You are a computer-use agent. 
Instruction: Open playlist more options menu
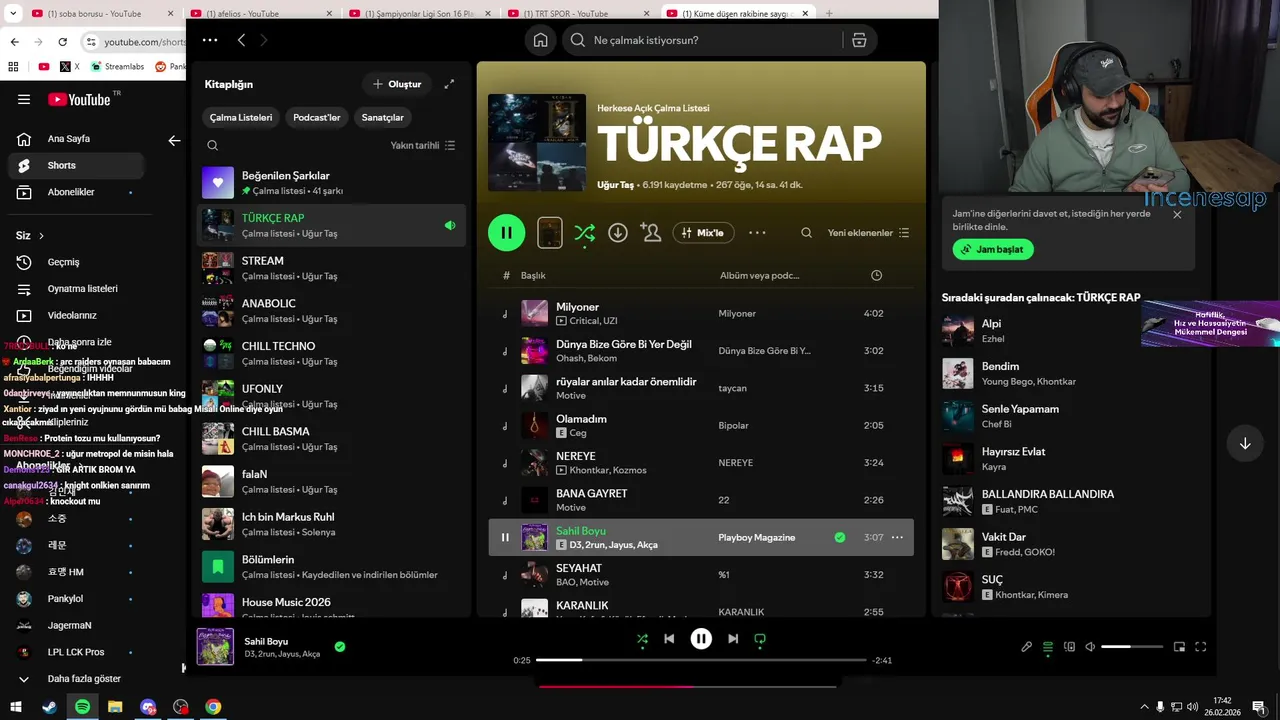click(757, 233)
